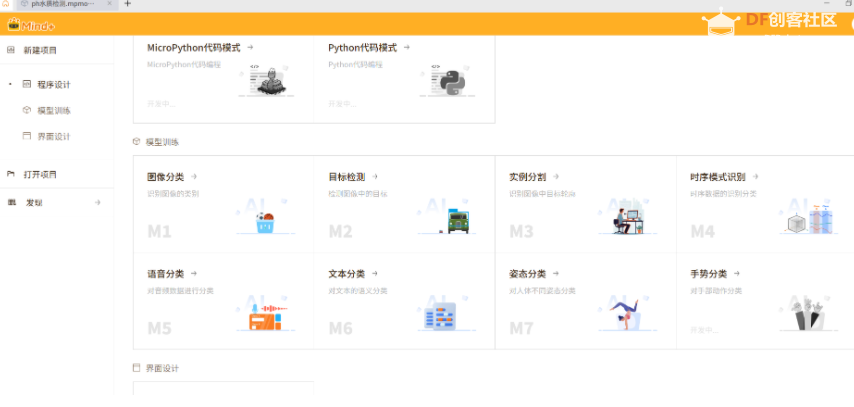The height and width of the screenshot is (407, 854).
Task: Close the ph水质检测 project tab
Action: pyautogui.click(x=109, y=4)
